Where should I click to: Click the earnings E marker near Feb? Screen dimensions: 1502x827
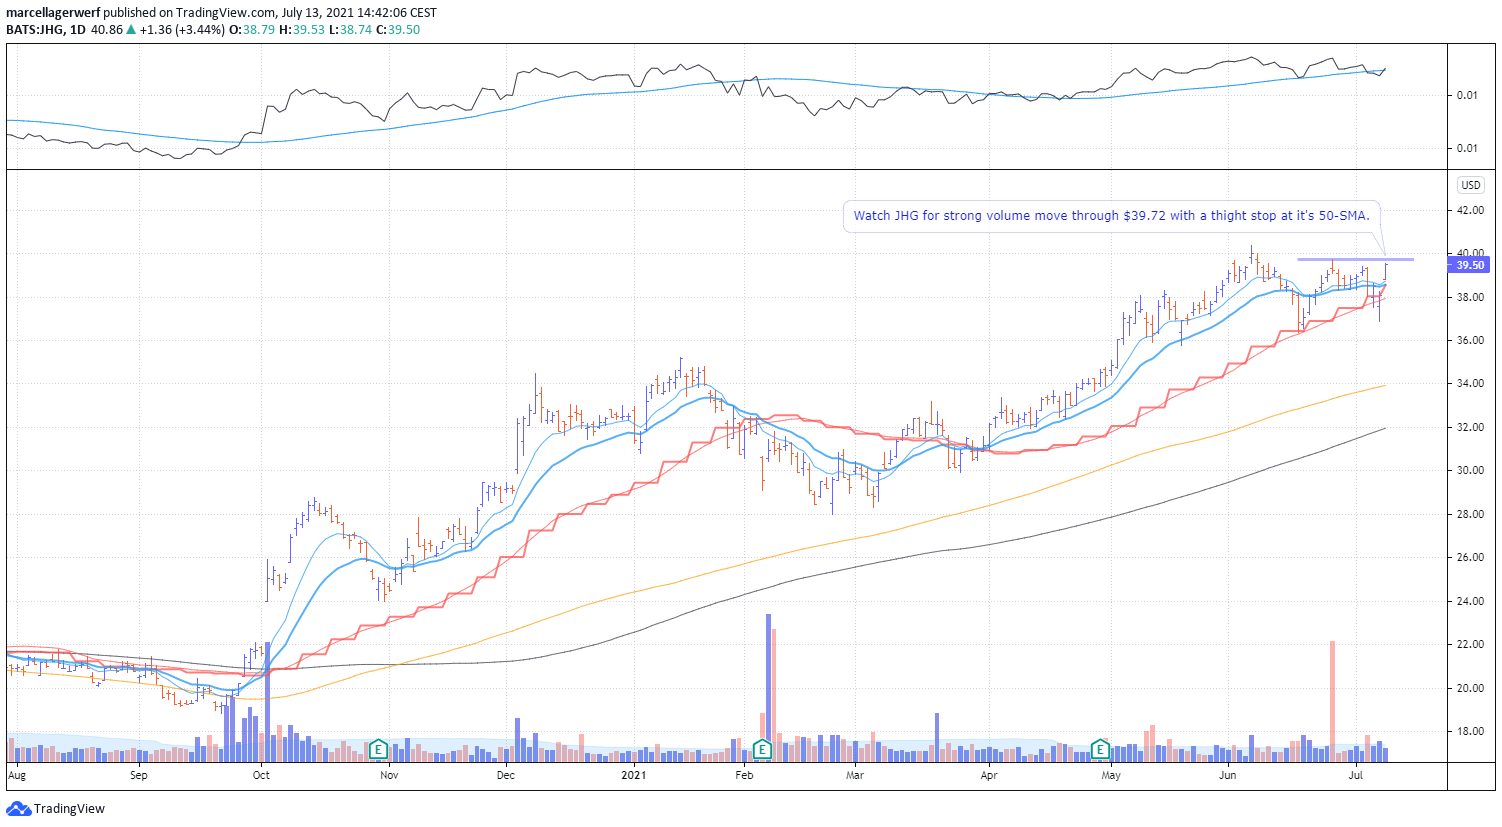[x=762, y=748]
